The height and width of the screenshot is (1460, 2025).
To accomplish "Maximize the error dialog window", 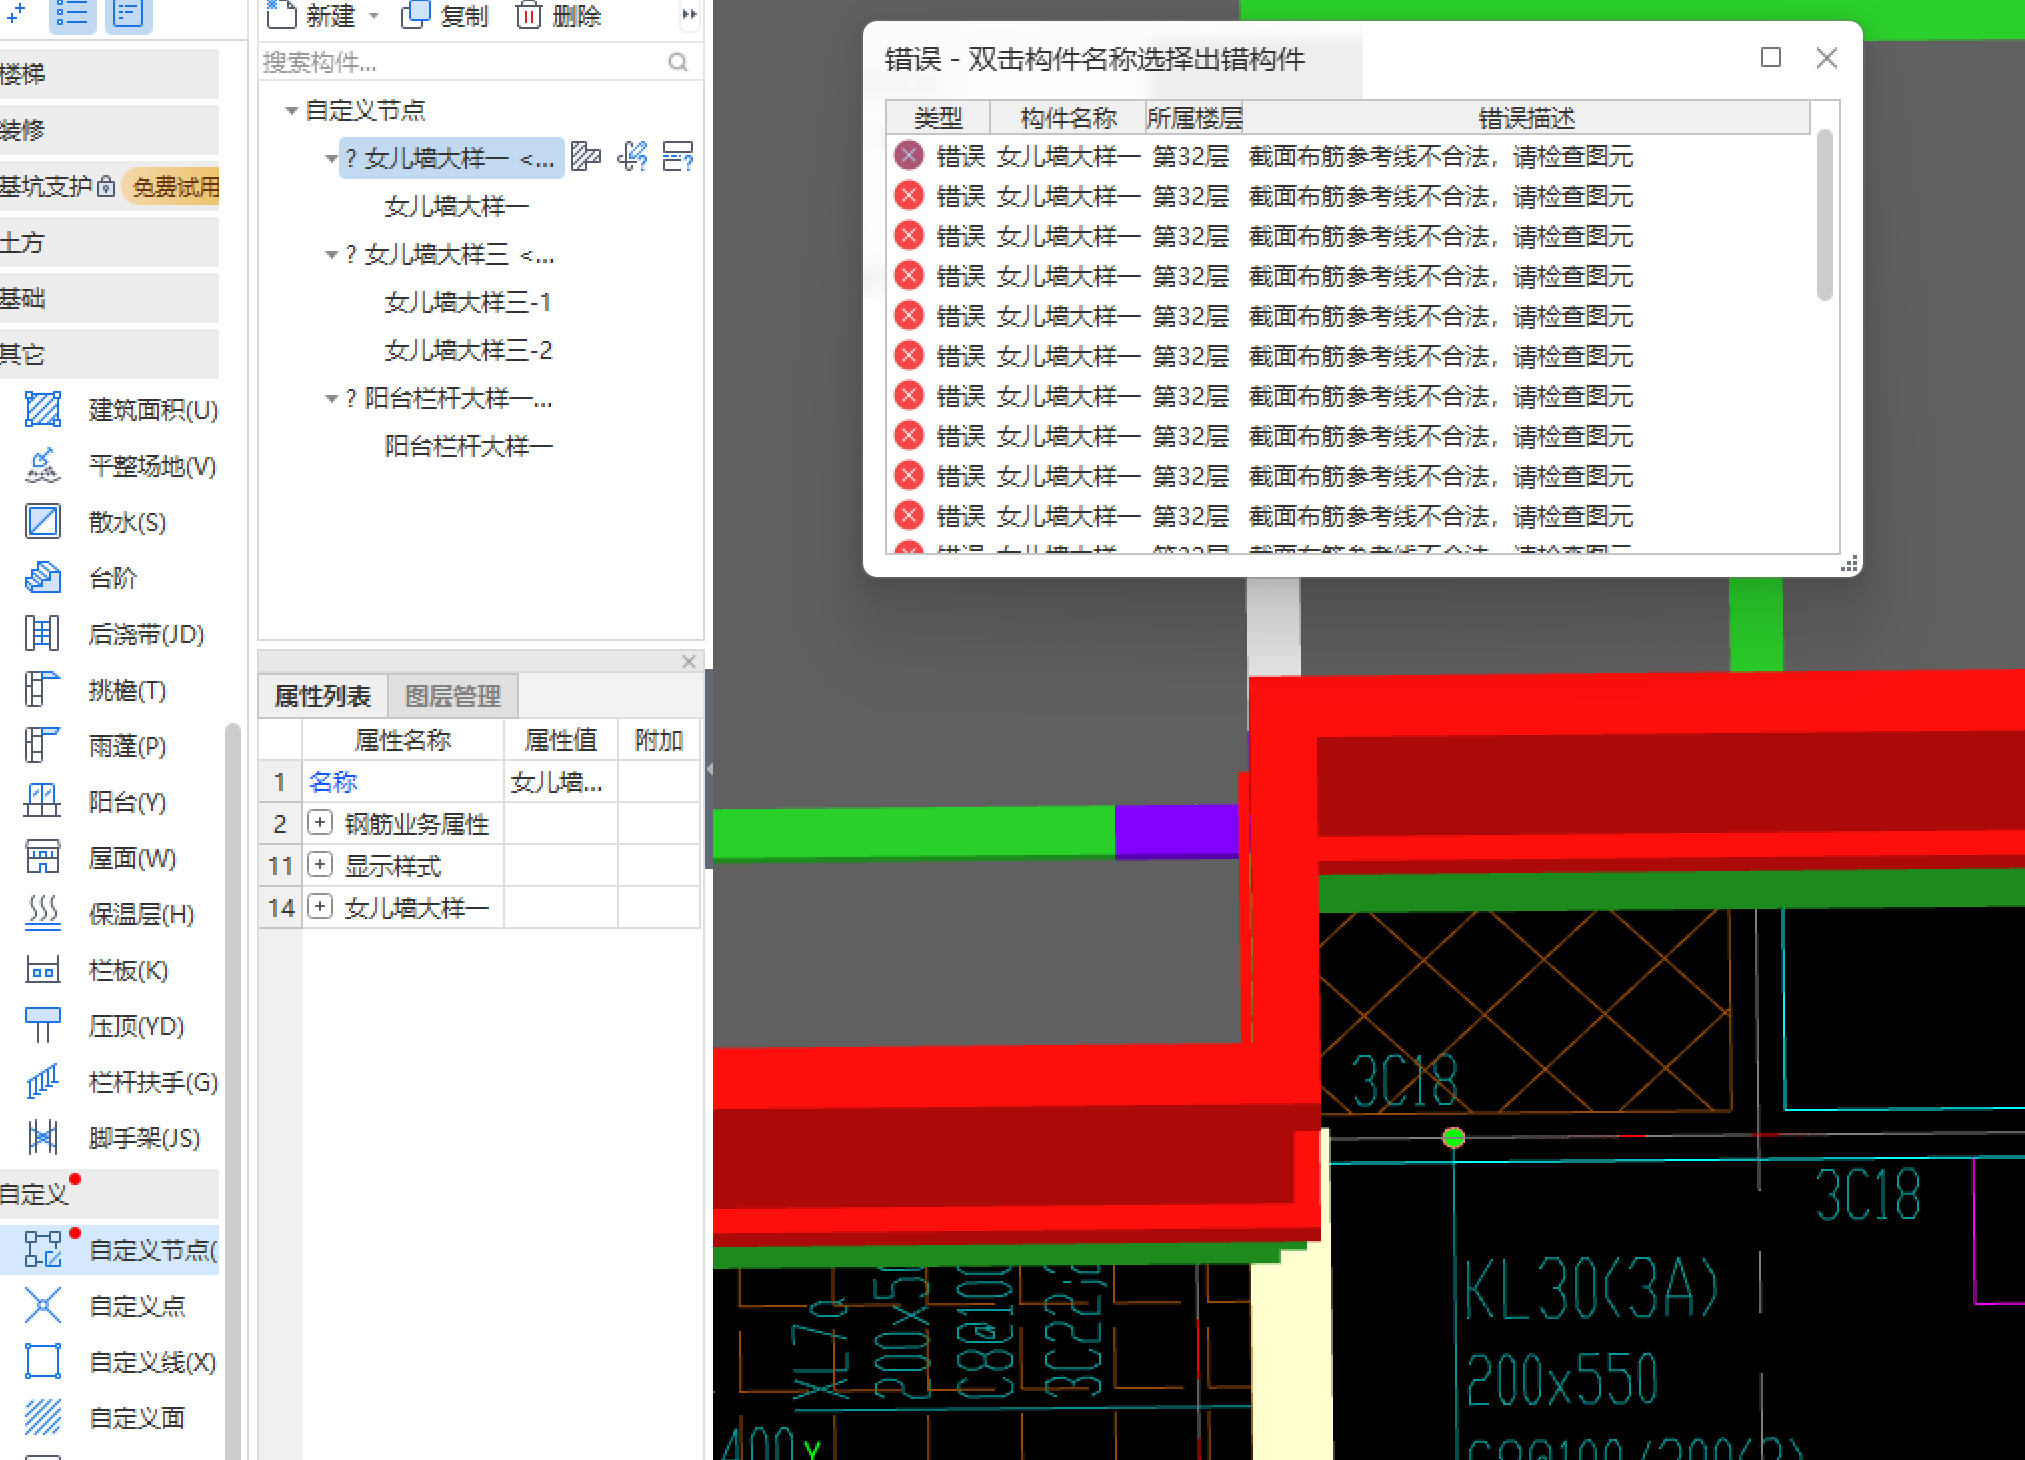I will coord(1771,57).
